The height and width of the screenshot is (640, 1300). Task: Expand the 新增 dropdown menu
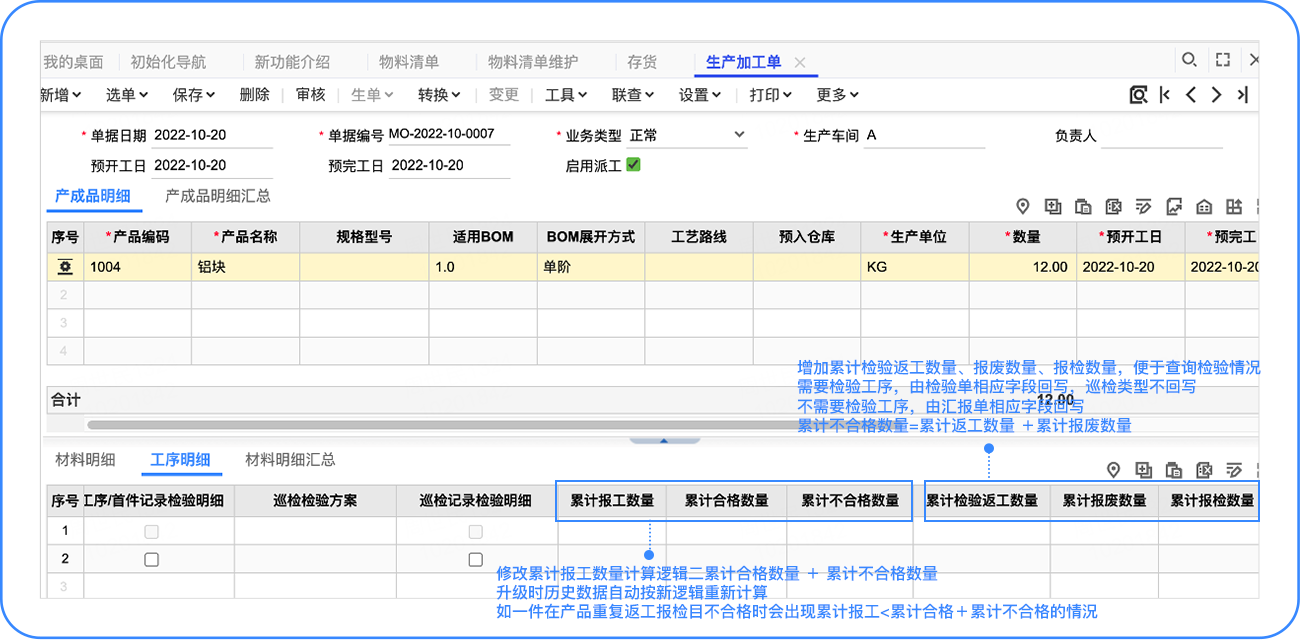(x=62, y=95)
